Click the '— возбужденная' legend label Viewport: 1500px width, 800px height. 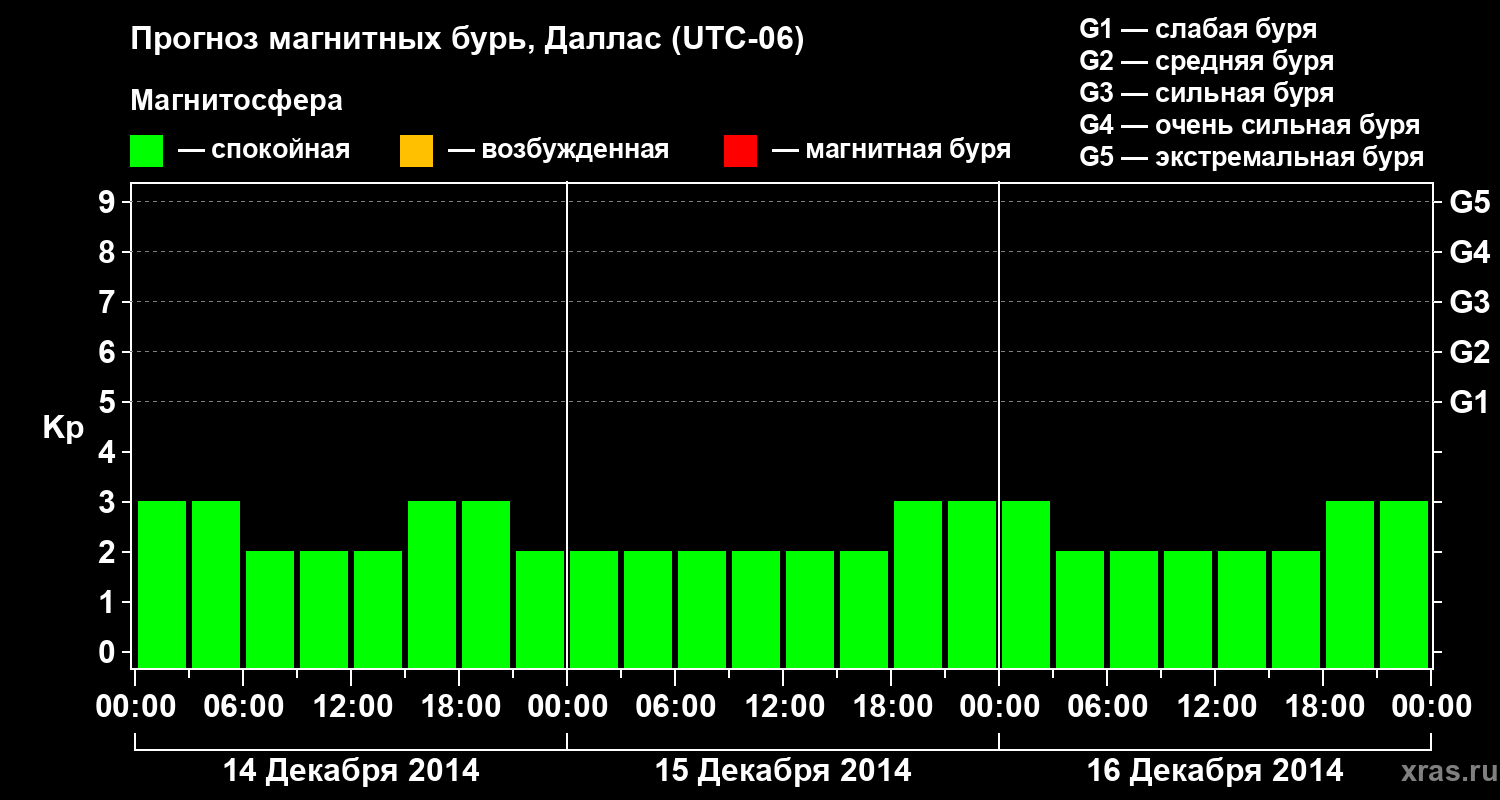click(x=558, y=151)
